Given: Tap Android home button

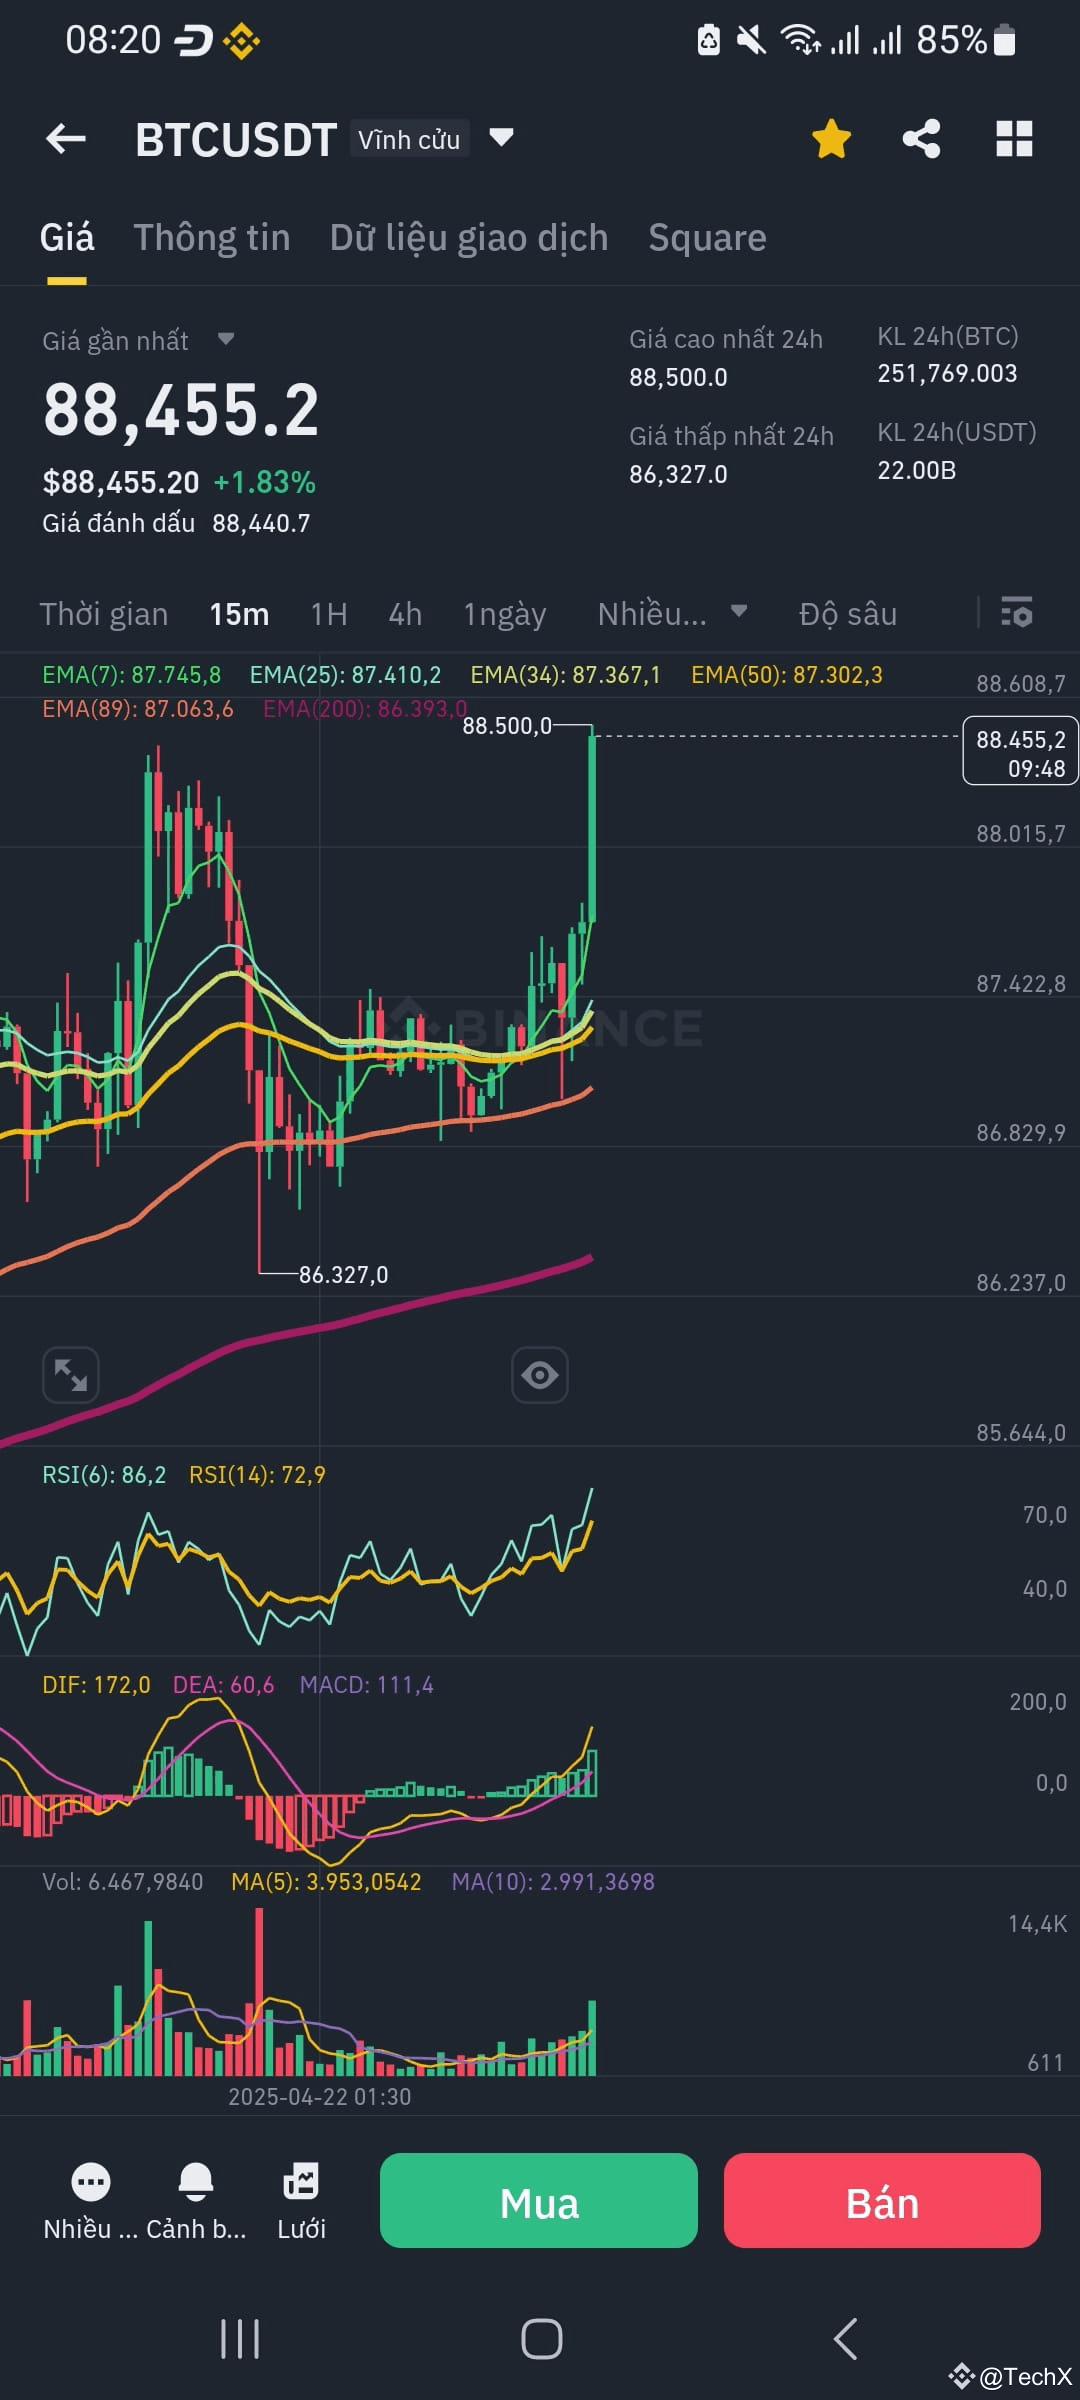Looking at the screenshot, I should 541,2339.
